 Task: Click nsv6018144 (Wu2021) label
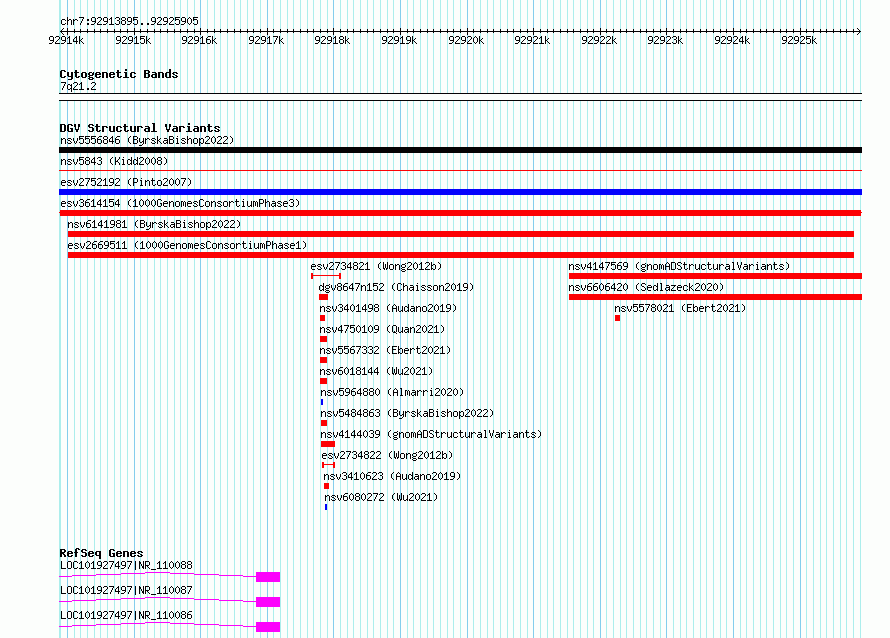[376, 371]
